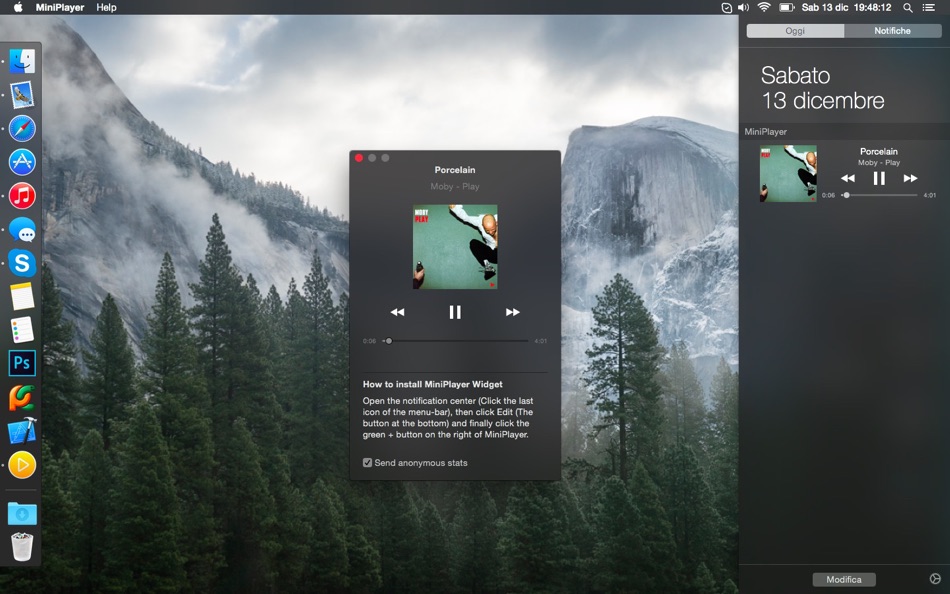
Task: Pause playback in the MiniPlayer window
Action: pos(455,311)
